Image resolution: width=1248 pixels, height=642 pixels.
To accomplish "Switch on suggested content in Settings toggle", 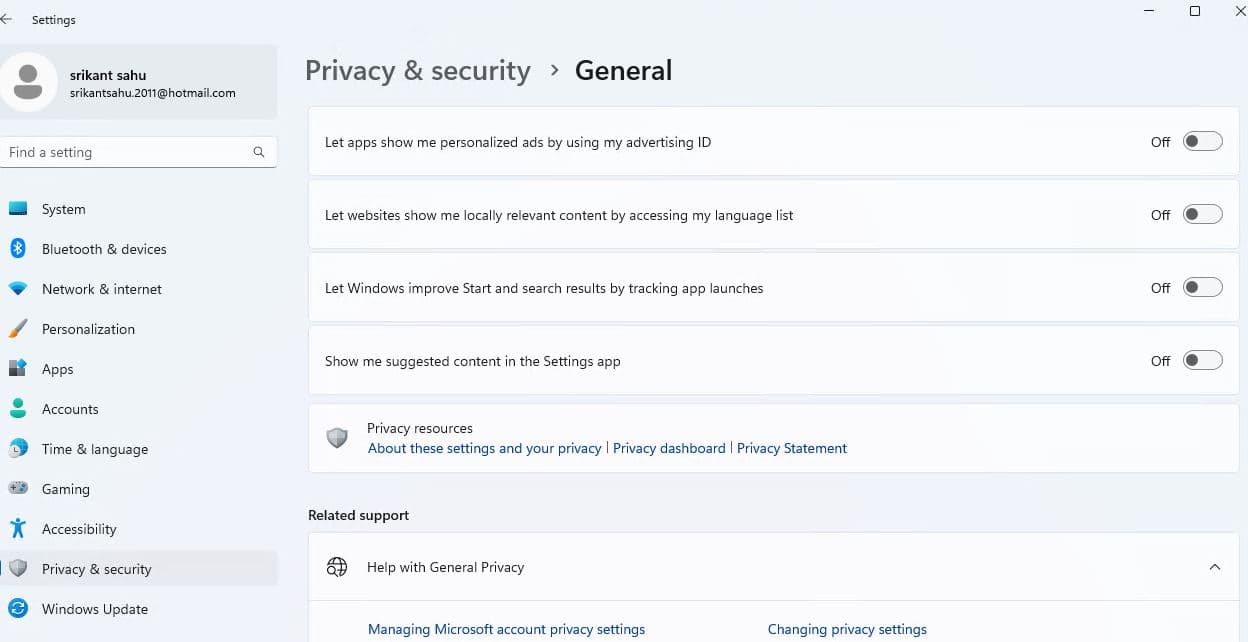I will point(1202,361).
